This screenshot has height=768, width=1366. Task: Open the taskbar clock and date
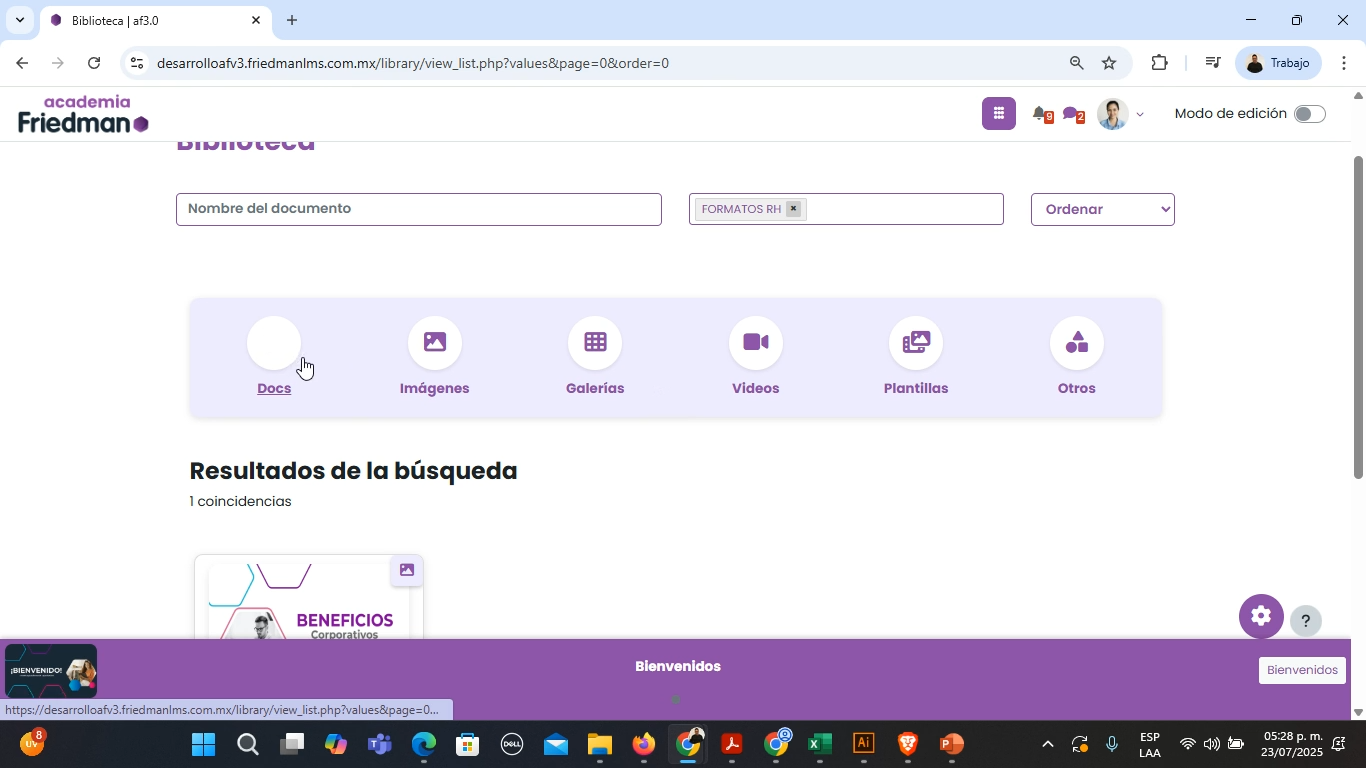1291,744
